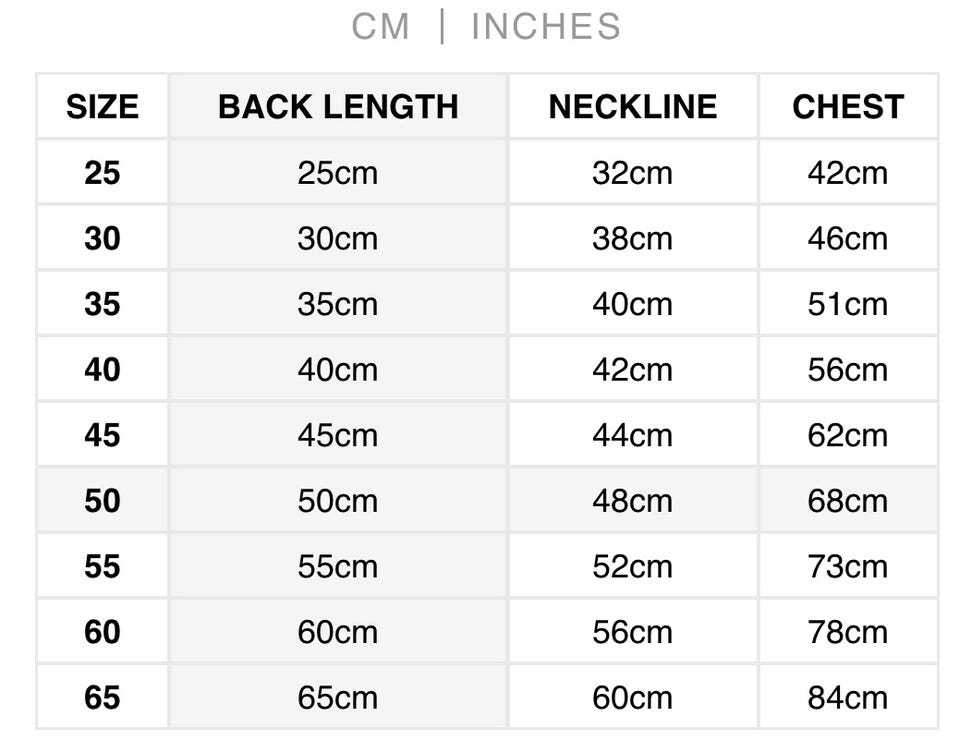960x741 pixels.
Task: Click the 52cm neckline cell
Action: (632, 567)
